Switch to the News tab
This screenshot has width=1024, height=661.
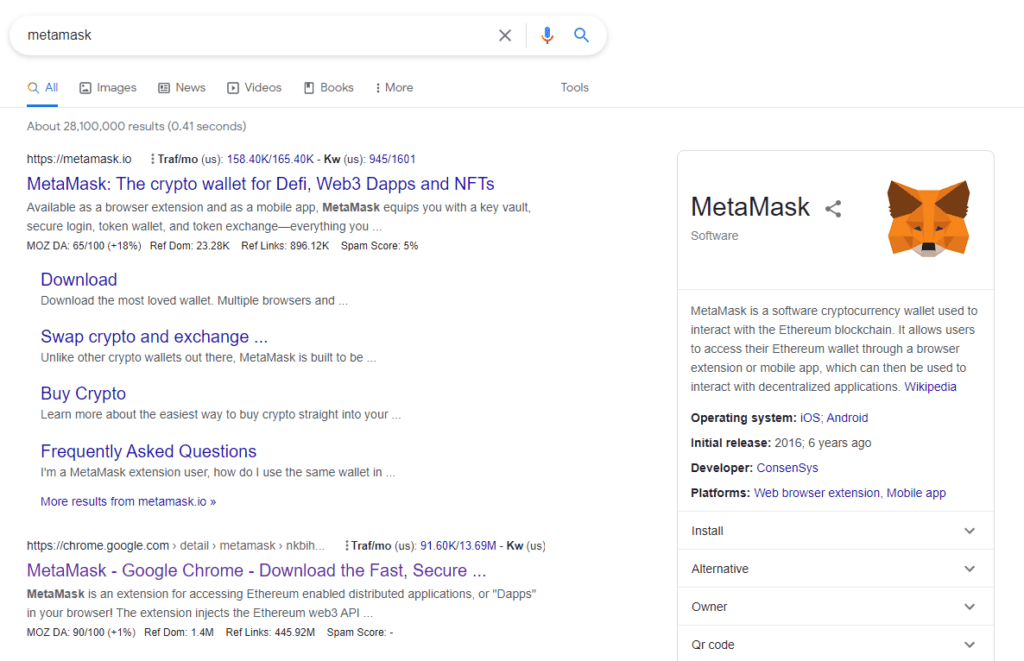(182, 88)
